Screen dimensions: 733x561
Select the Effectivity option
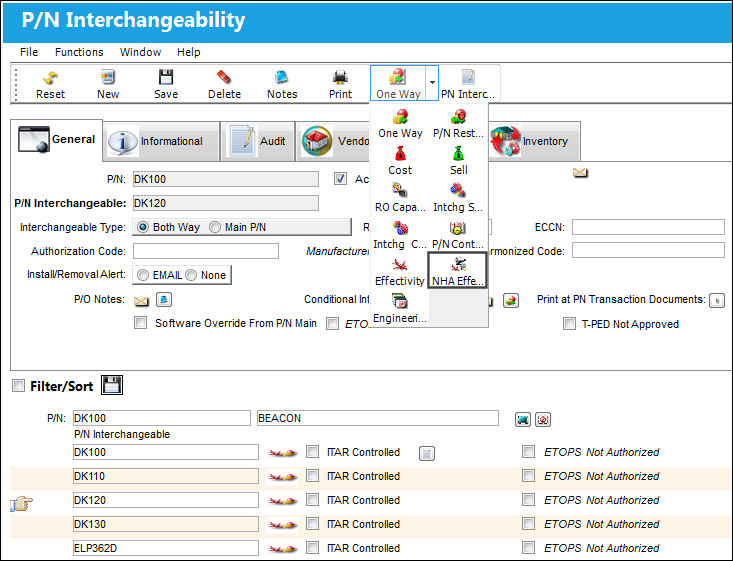pos(400,272)
